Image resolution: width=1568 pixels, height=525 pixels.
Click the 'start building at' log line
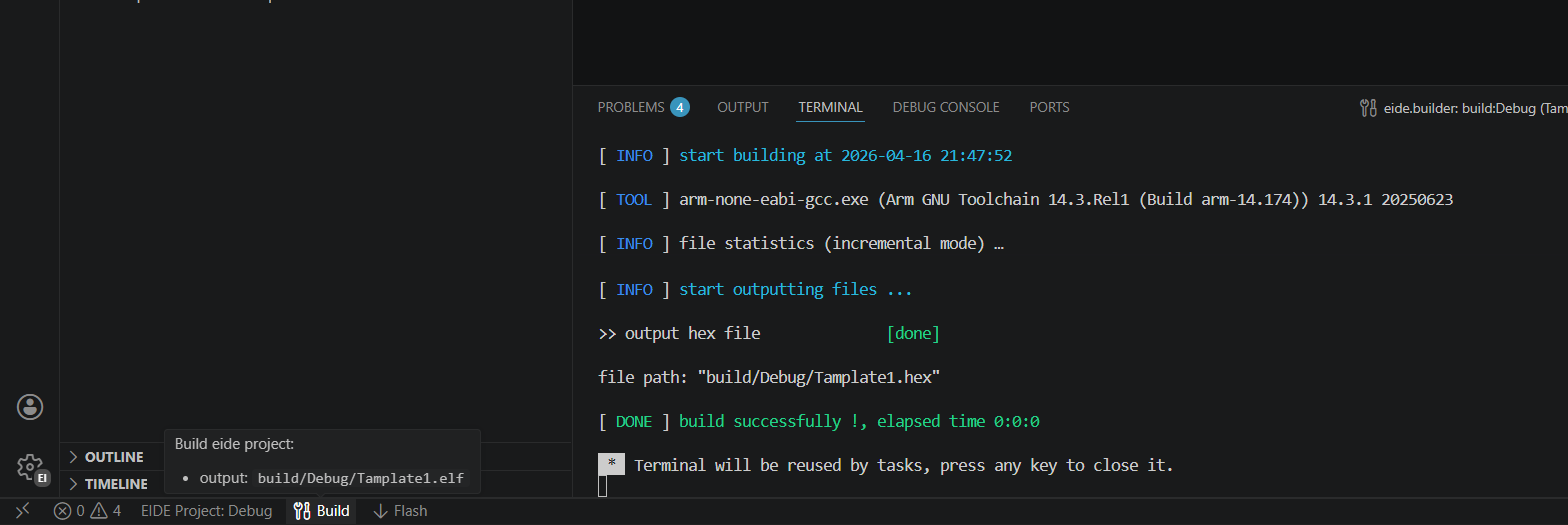pyautogui.click(x=806, y=156)
